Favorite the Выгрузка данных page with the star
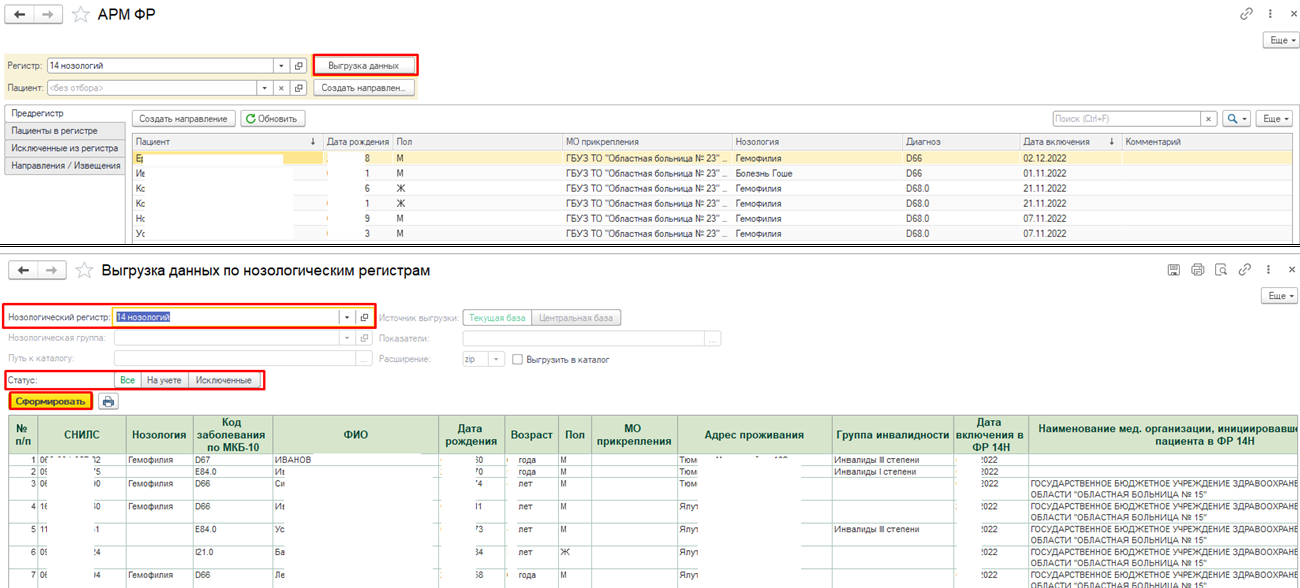This screenshot has width=1300, height=588. (x=85, y=270)
